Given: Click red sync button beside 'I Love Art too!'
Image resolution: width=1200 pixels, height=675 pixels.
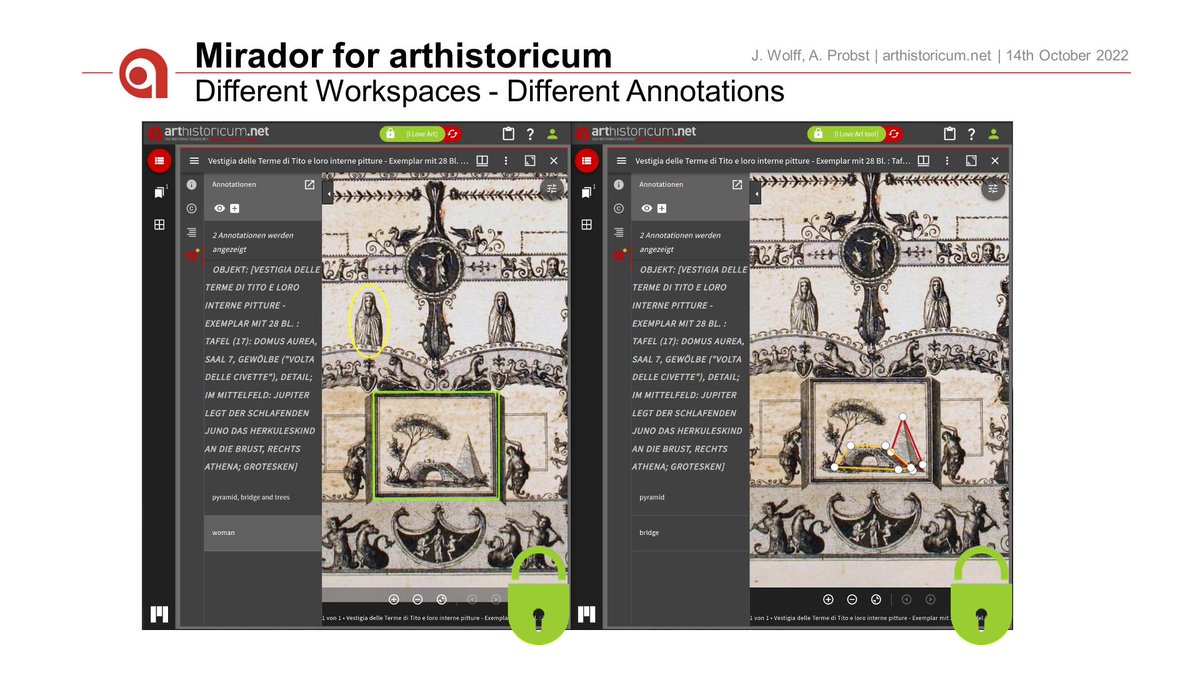Looking at the screenshot, I should coord(894,134).
